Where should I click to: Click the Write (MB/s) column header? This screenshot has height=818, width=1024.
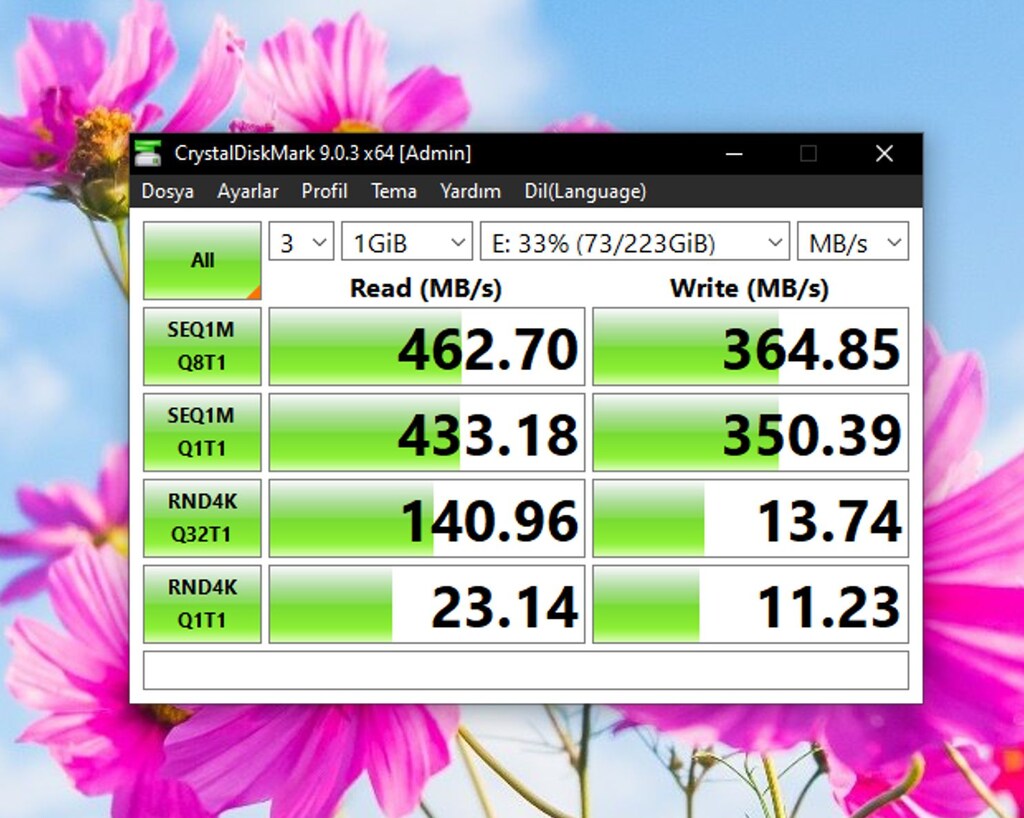coord(749,288)
